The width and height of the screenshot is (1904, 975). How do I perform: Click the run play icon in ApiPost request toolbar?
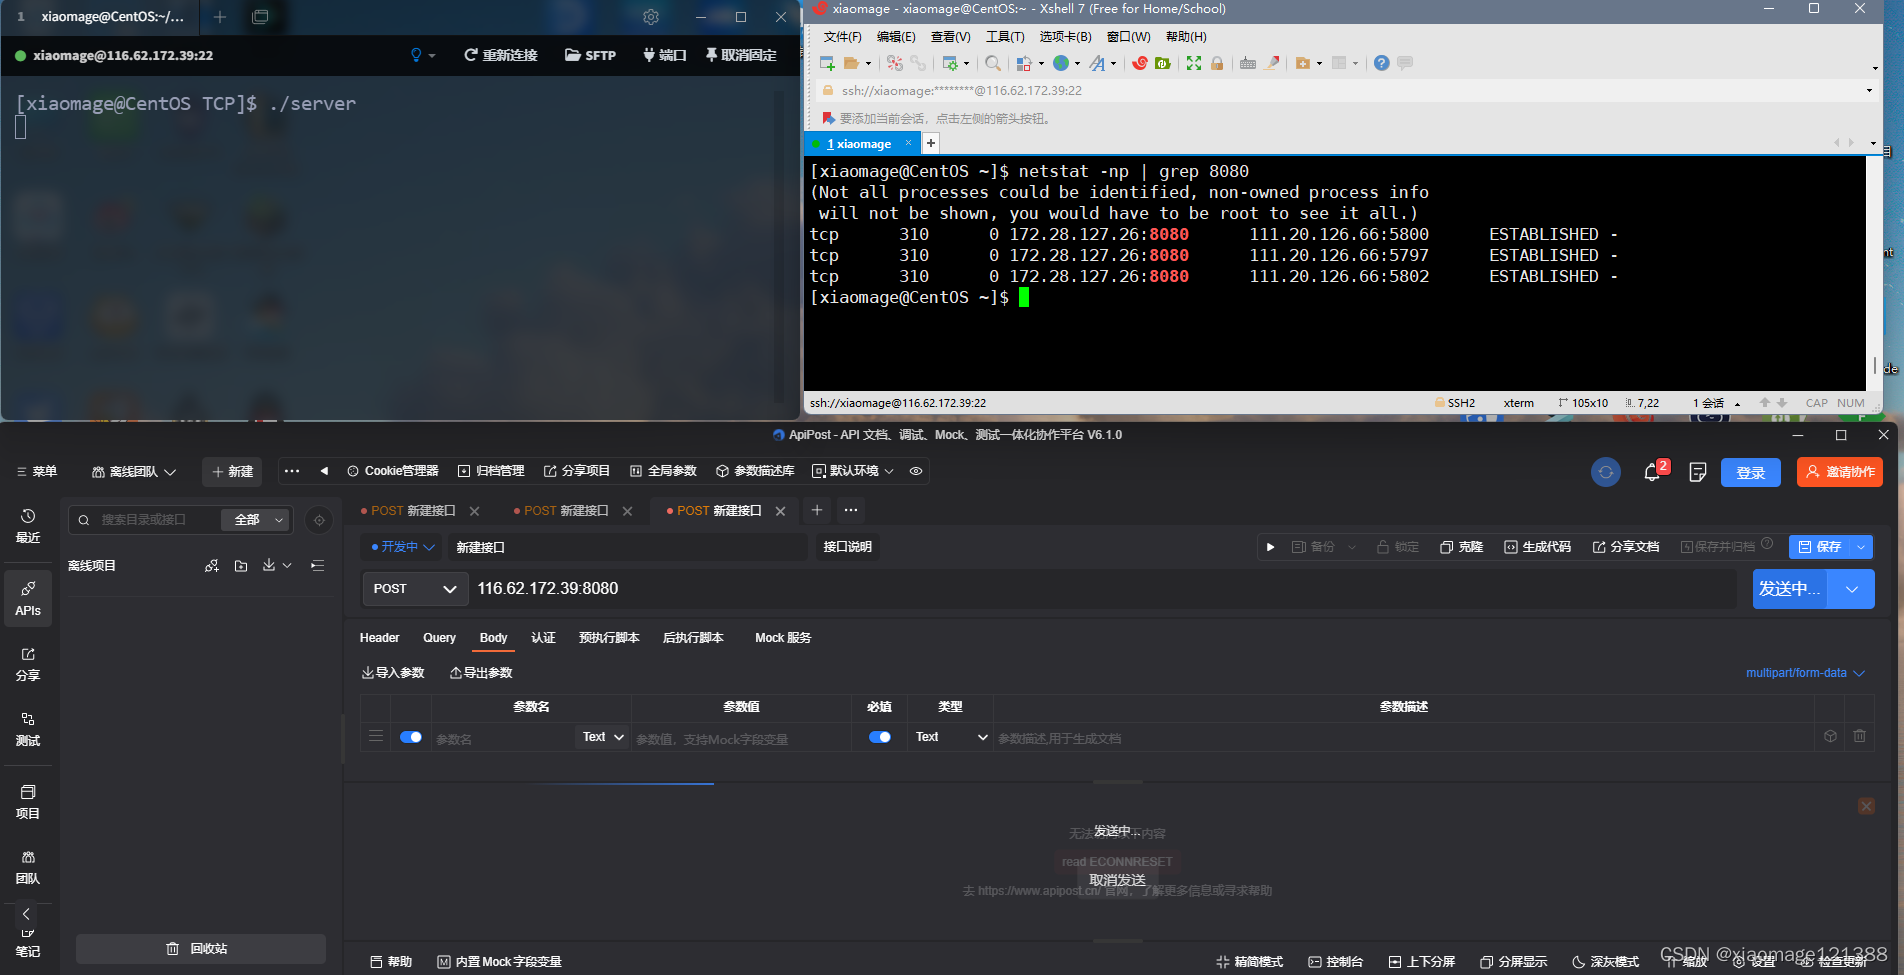(1270, 547)
